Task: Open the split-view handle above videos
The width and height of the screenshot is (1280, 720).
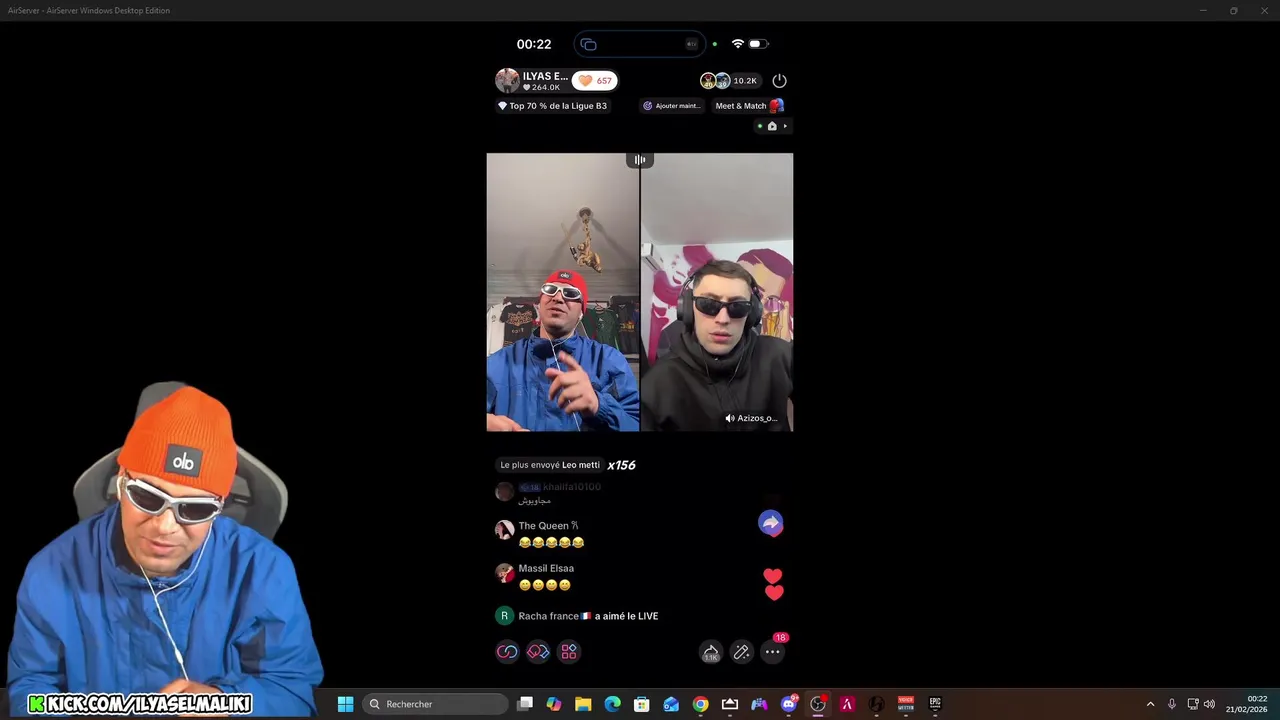Action: click(x=640, y=160)
